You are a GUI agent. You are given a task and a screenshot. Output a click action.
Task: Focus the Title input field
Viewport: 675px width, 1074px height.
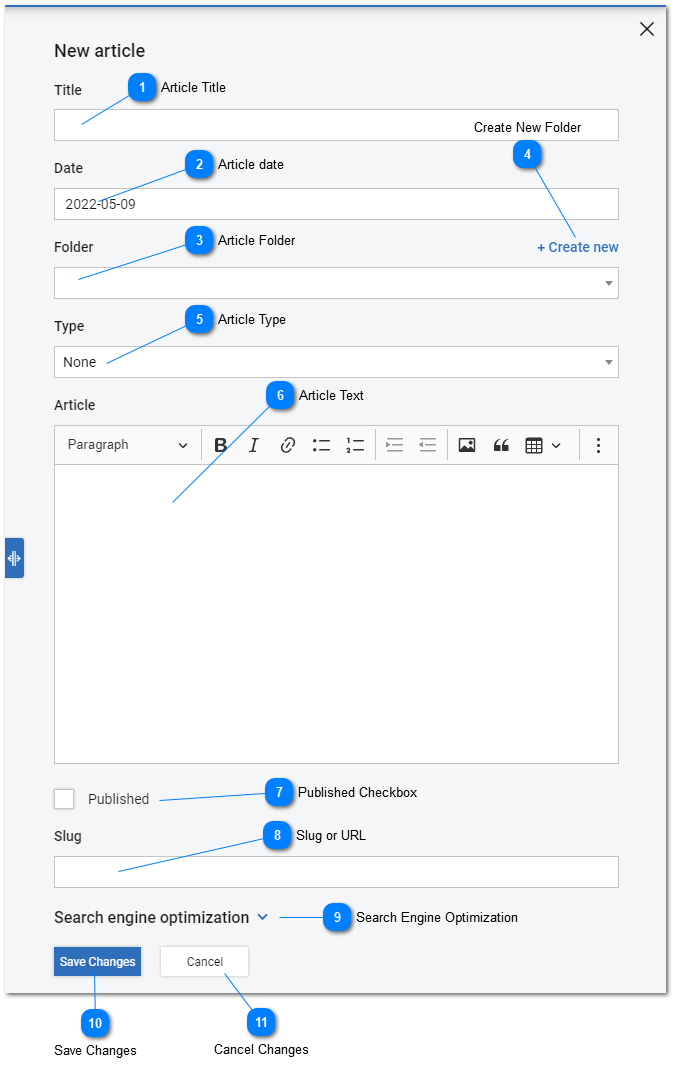click(x=336, y=125)
